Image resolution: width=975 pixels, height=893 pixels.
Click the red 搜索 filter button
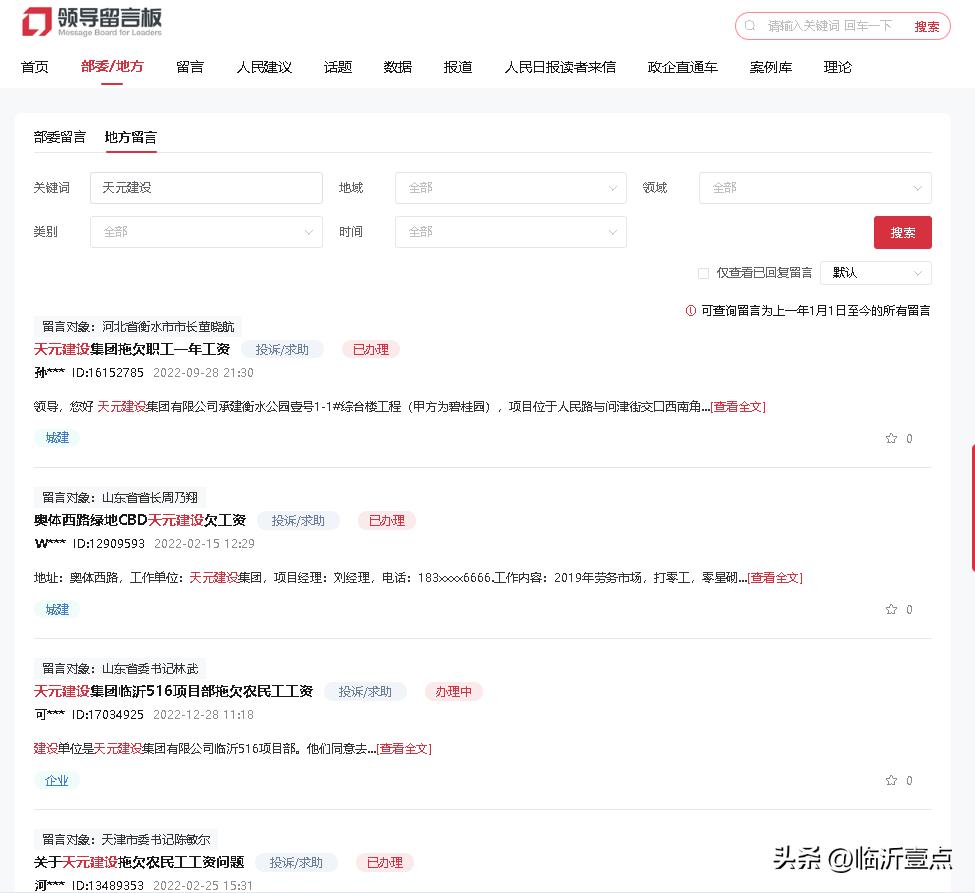pyautogui.click(x=902, y=233)
